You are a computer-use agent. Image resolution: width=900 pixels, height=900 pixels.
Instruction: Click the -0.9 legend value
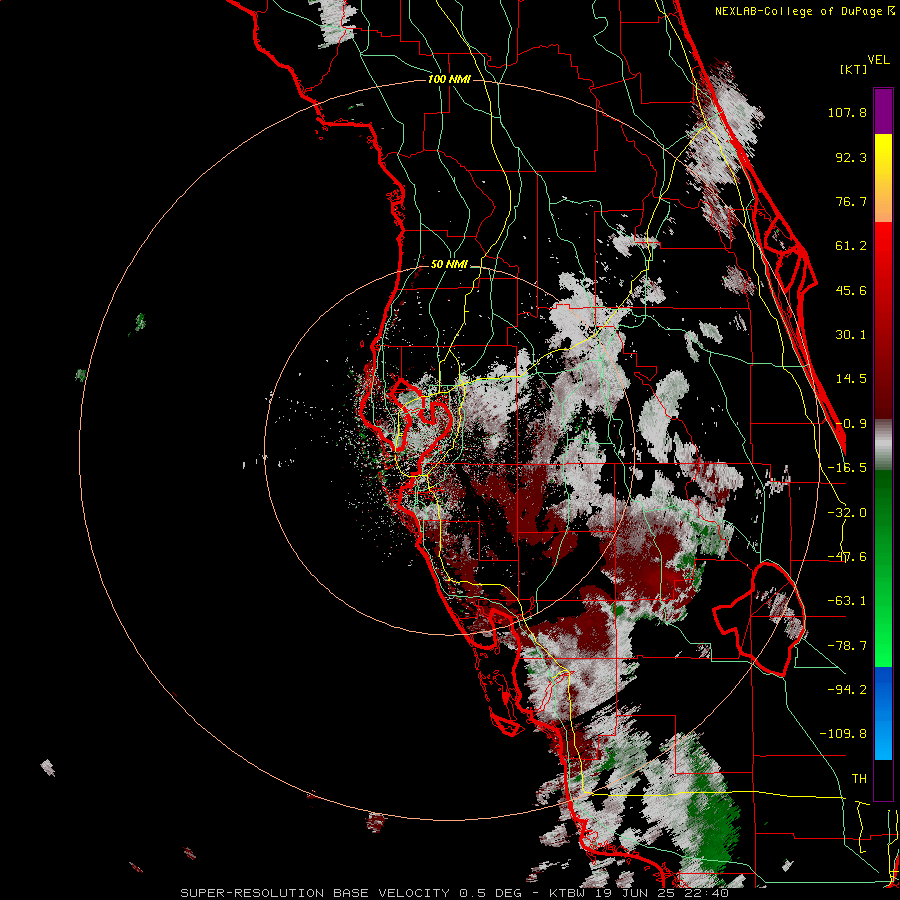tap(851, 424)
